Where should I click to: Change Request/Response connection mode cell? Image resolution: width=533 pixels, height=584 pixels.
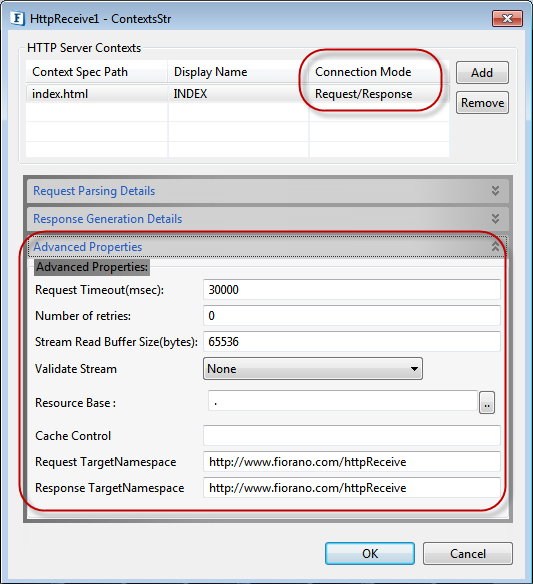coord(379,93)
